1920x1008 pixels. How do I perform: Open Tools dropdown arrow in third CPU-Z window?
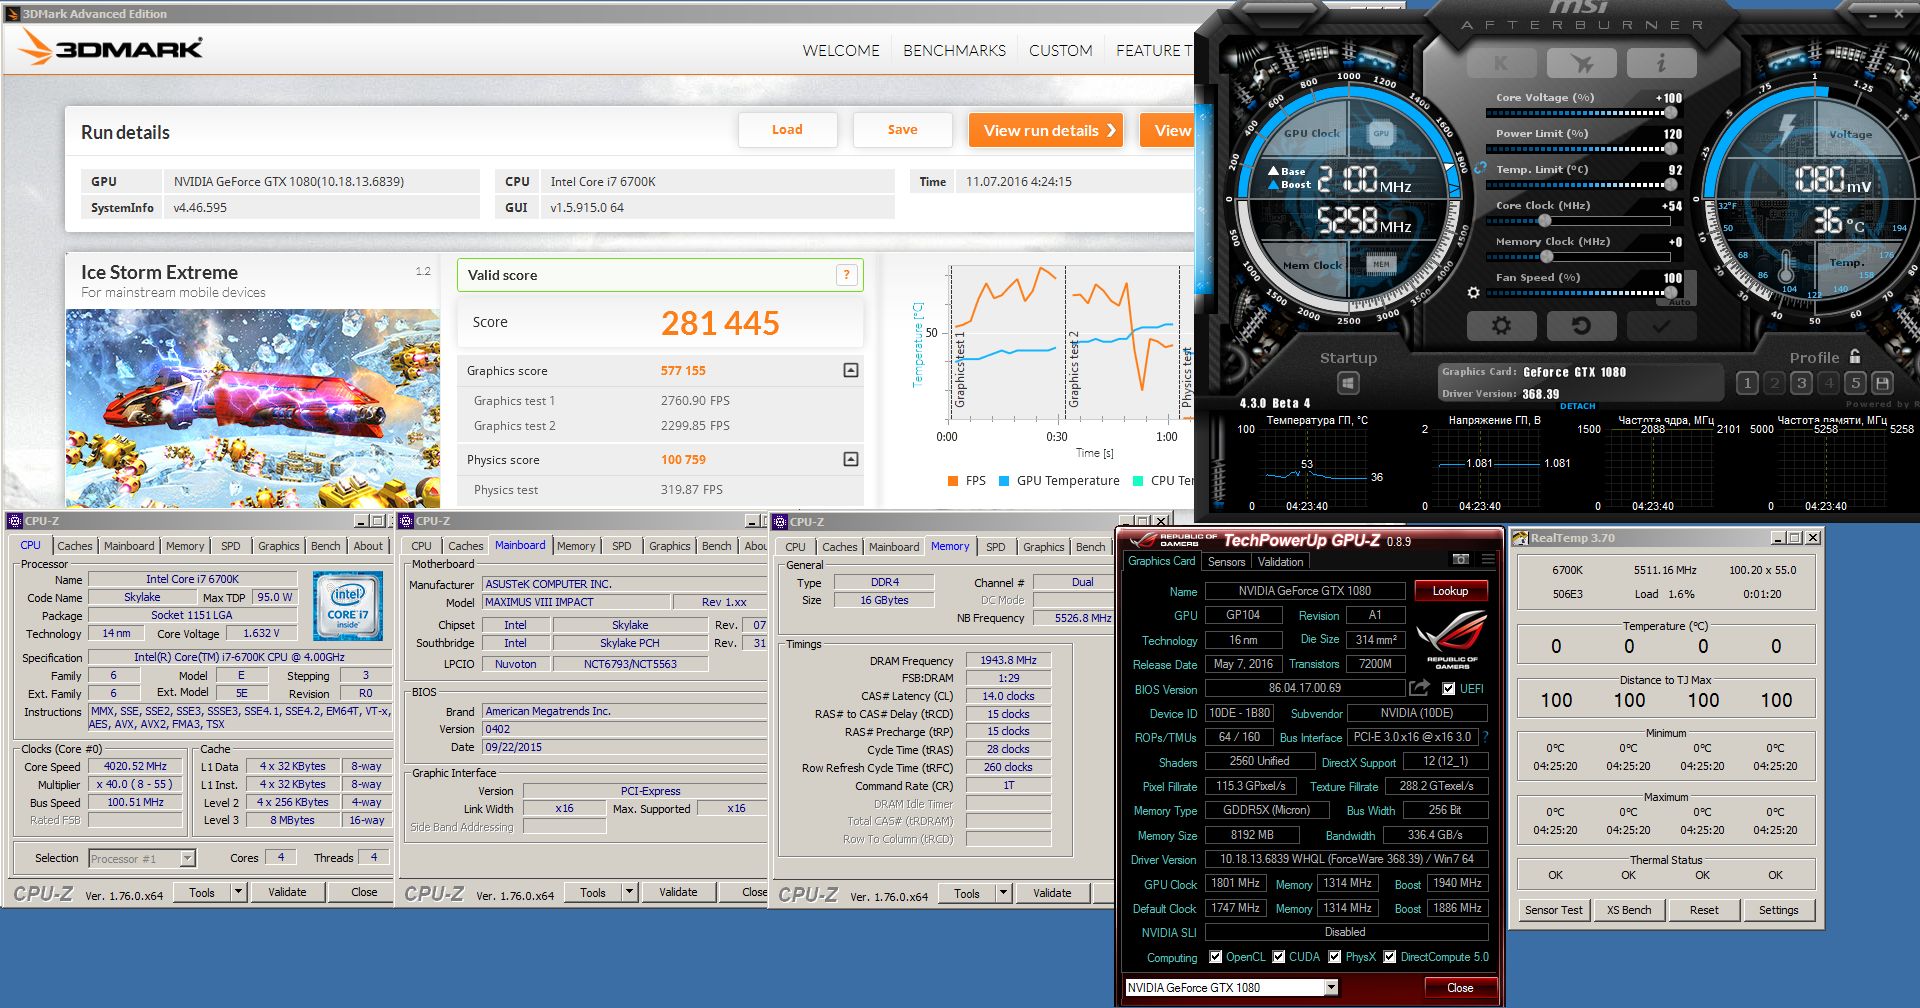coord(1004,893)
